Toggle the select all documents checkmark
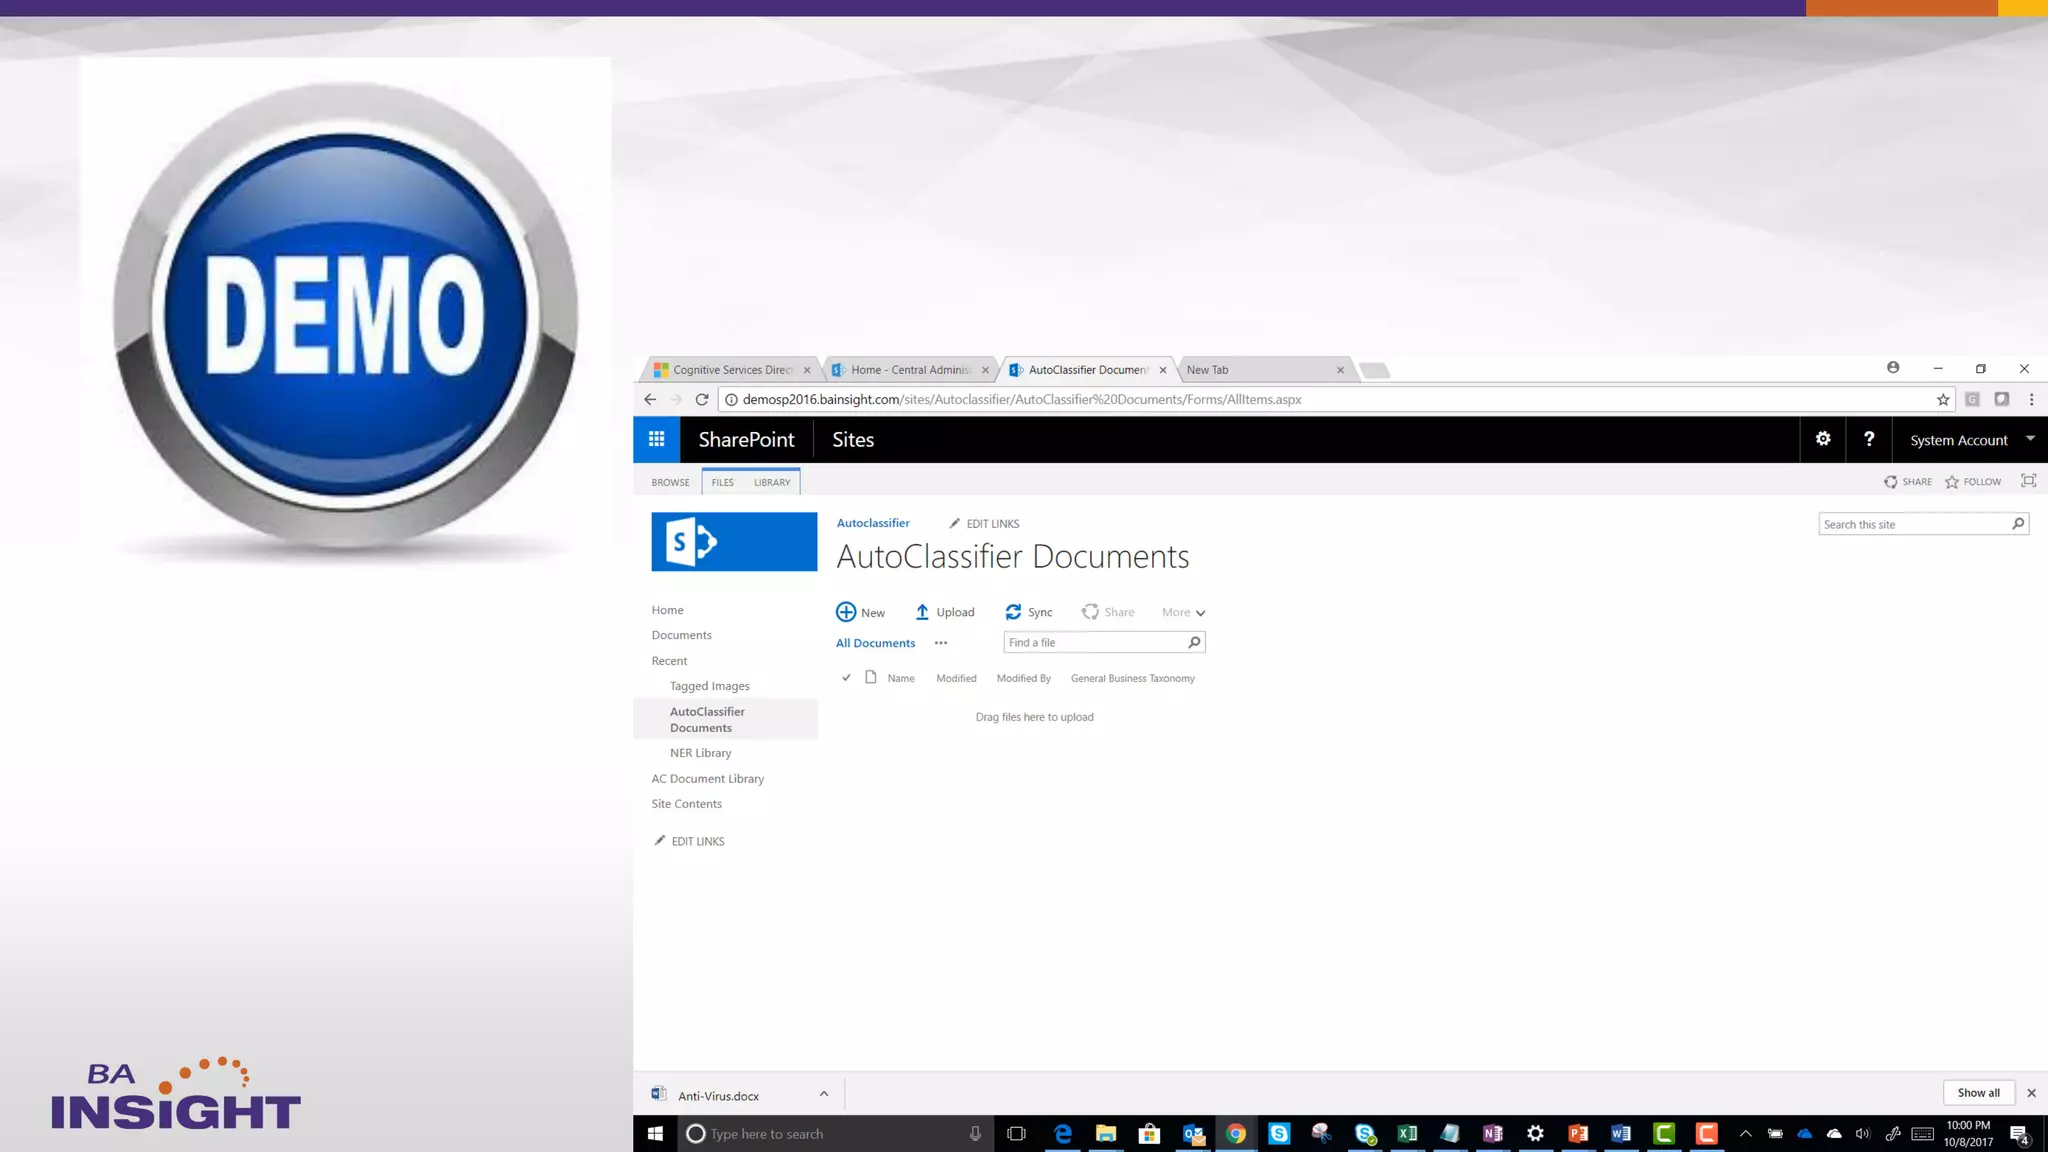Viewport: 2048px width, 1152px height. click(846, 678)
